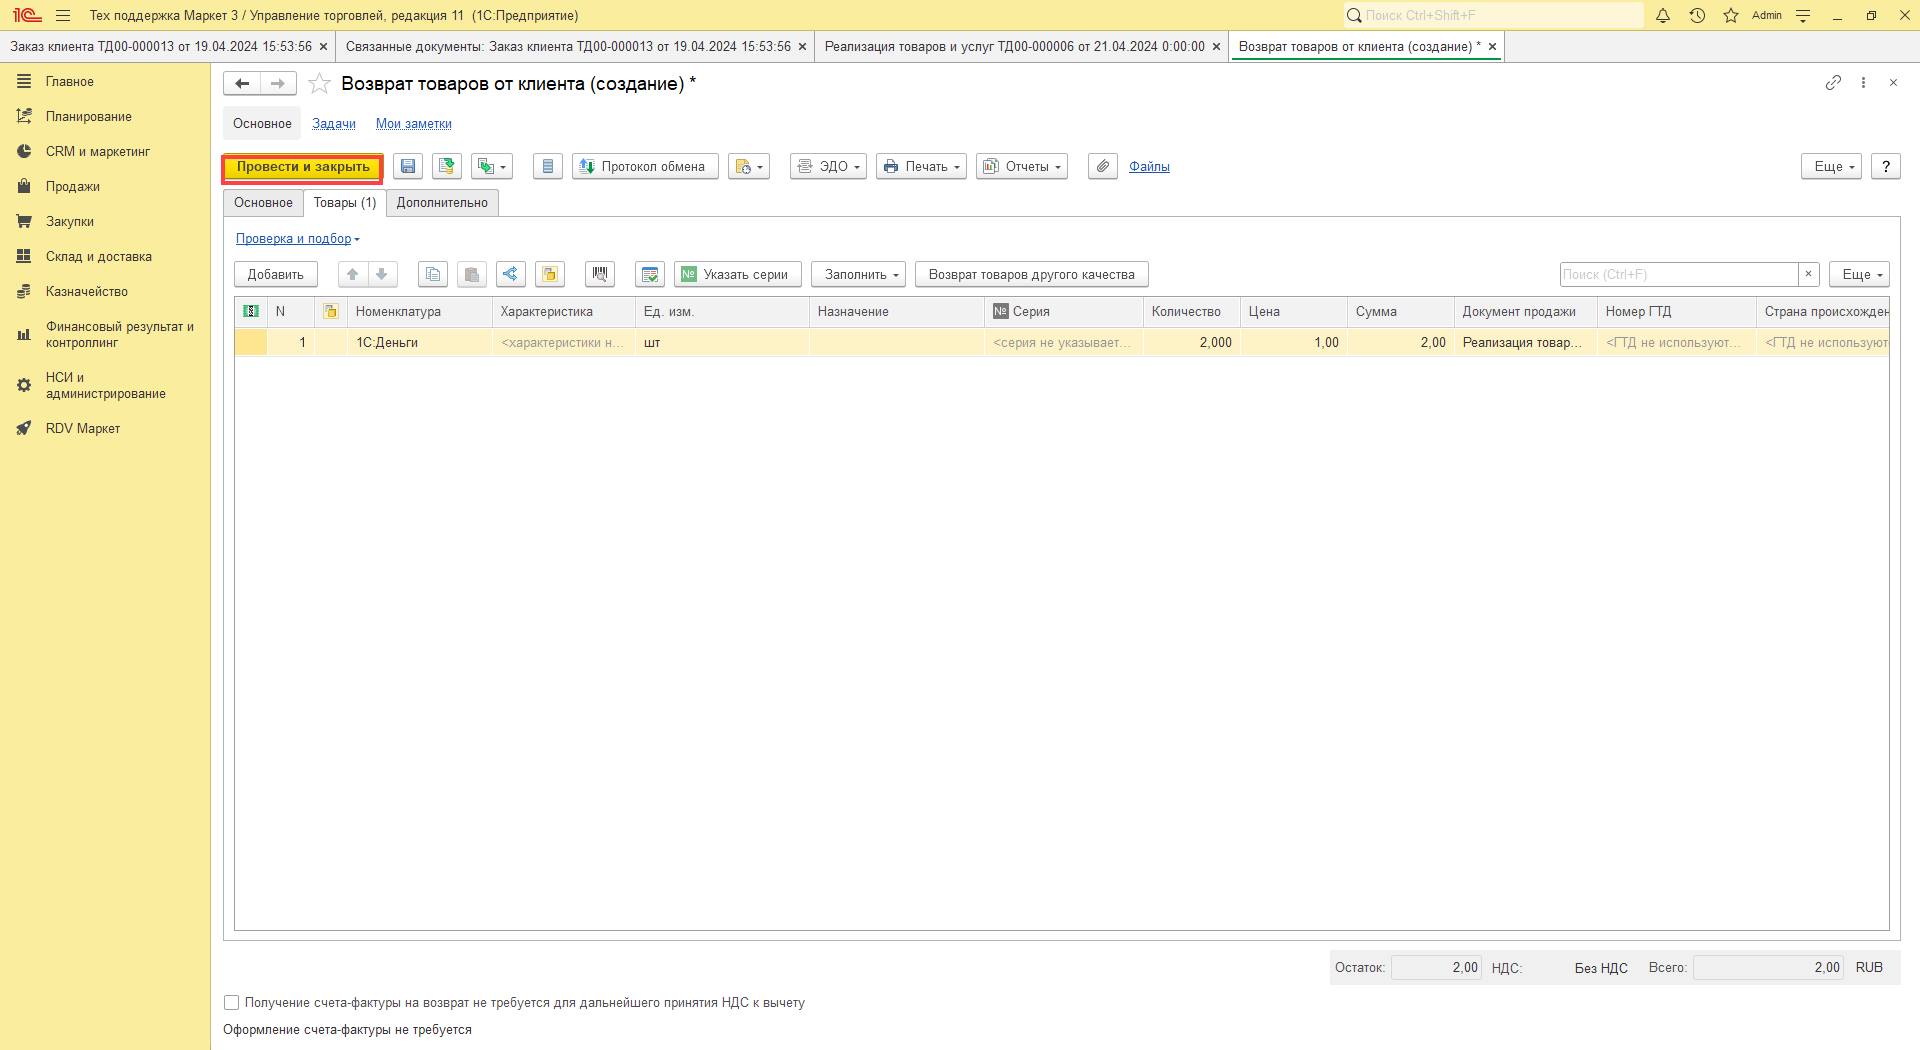
Task: Paste rows with the clipboard icon
Action: coord(472,275)
